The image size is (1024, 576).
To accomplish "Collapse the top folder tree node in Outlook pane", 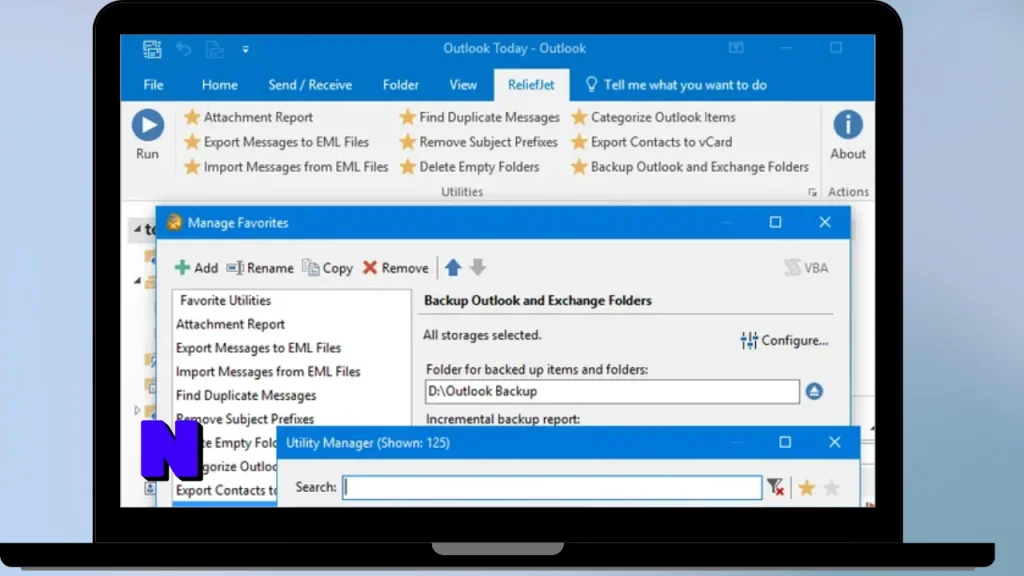I will pos(137,229).
